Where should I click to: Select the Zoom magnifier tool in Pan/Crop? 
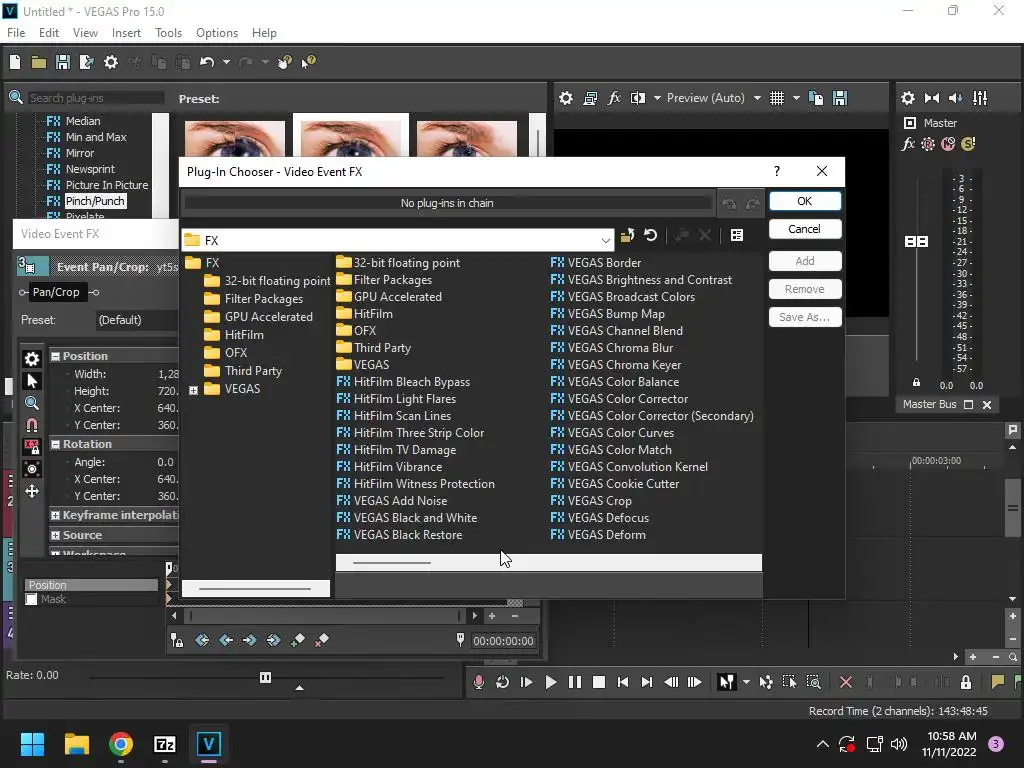point(31,403)
